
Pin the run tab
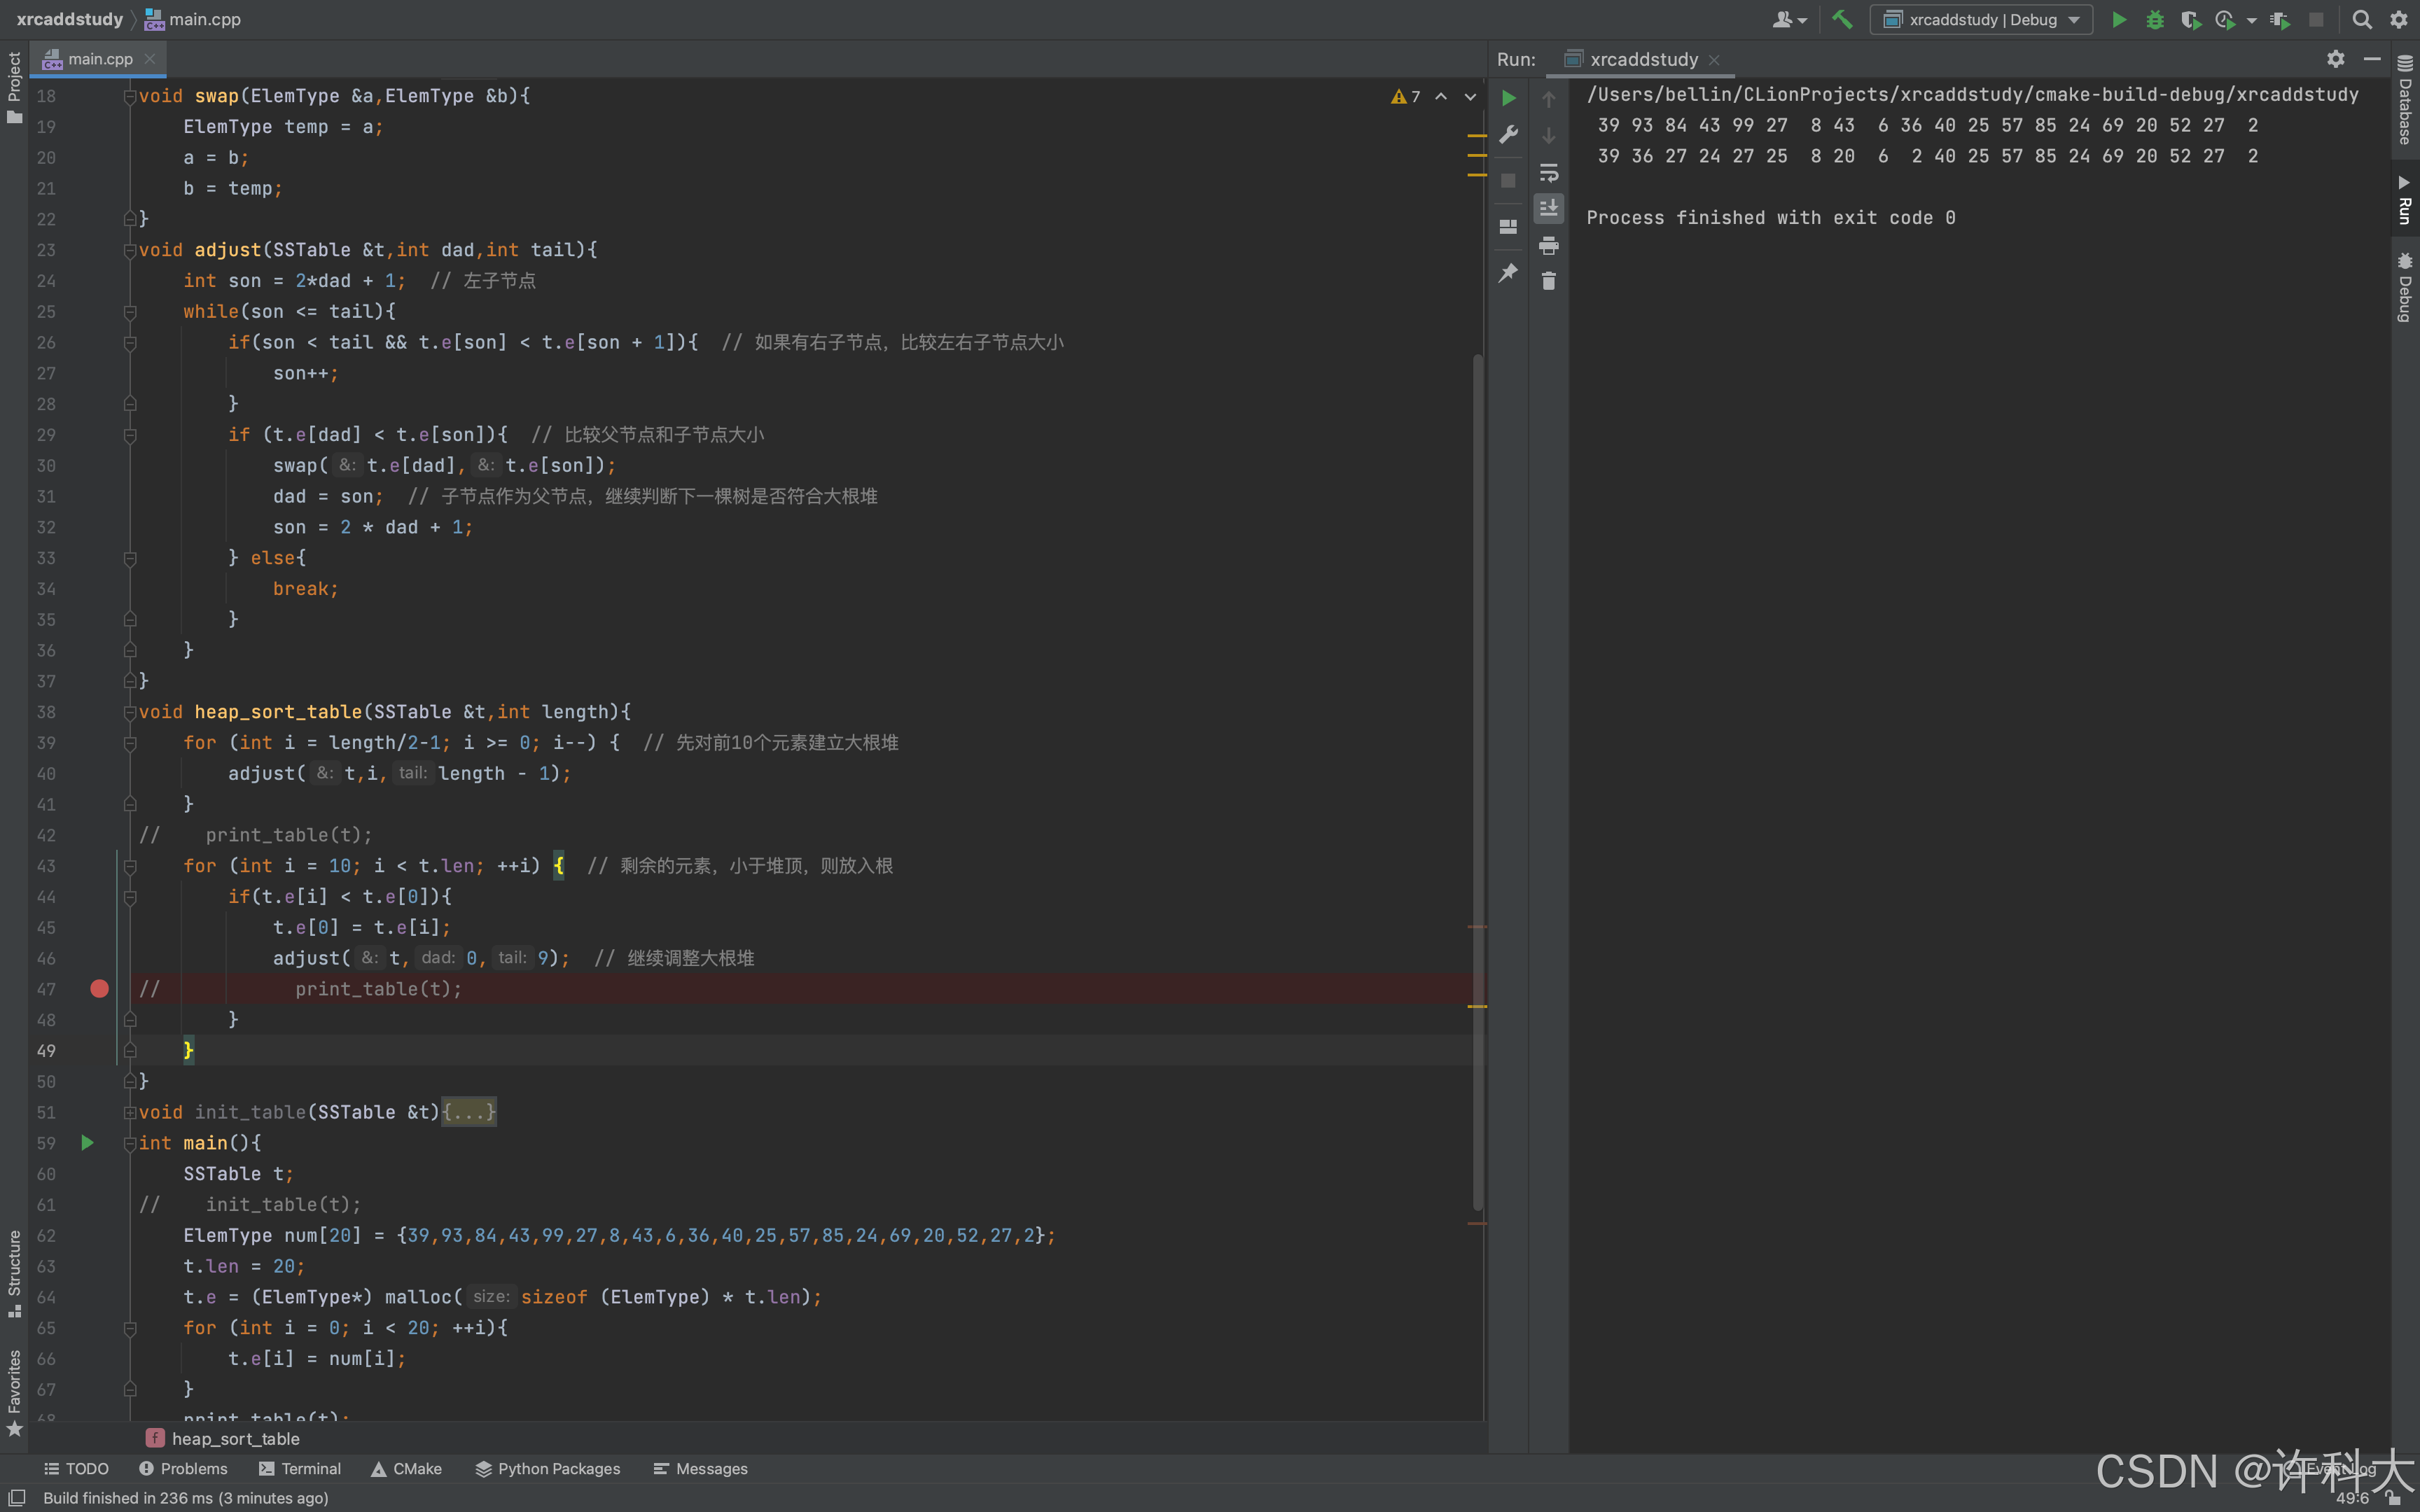point(1508,273)
